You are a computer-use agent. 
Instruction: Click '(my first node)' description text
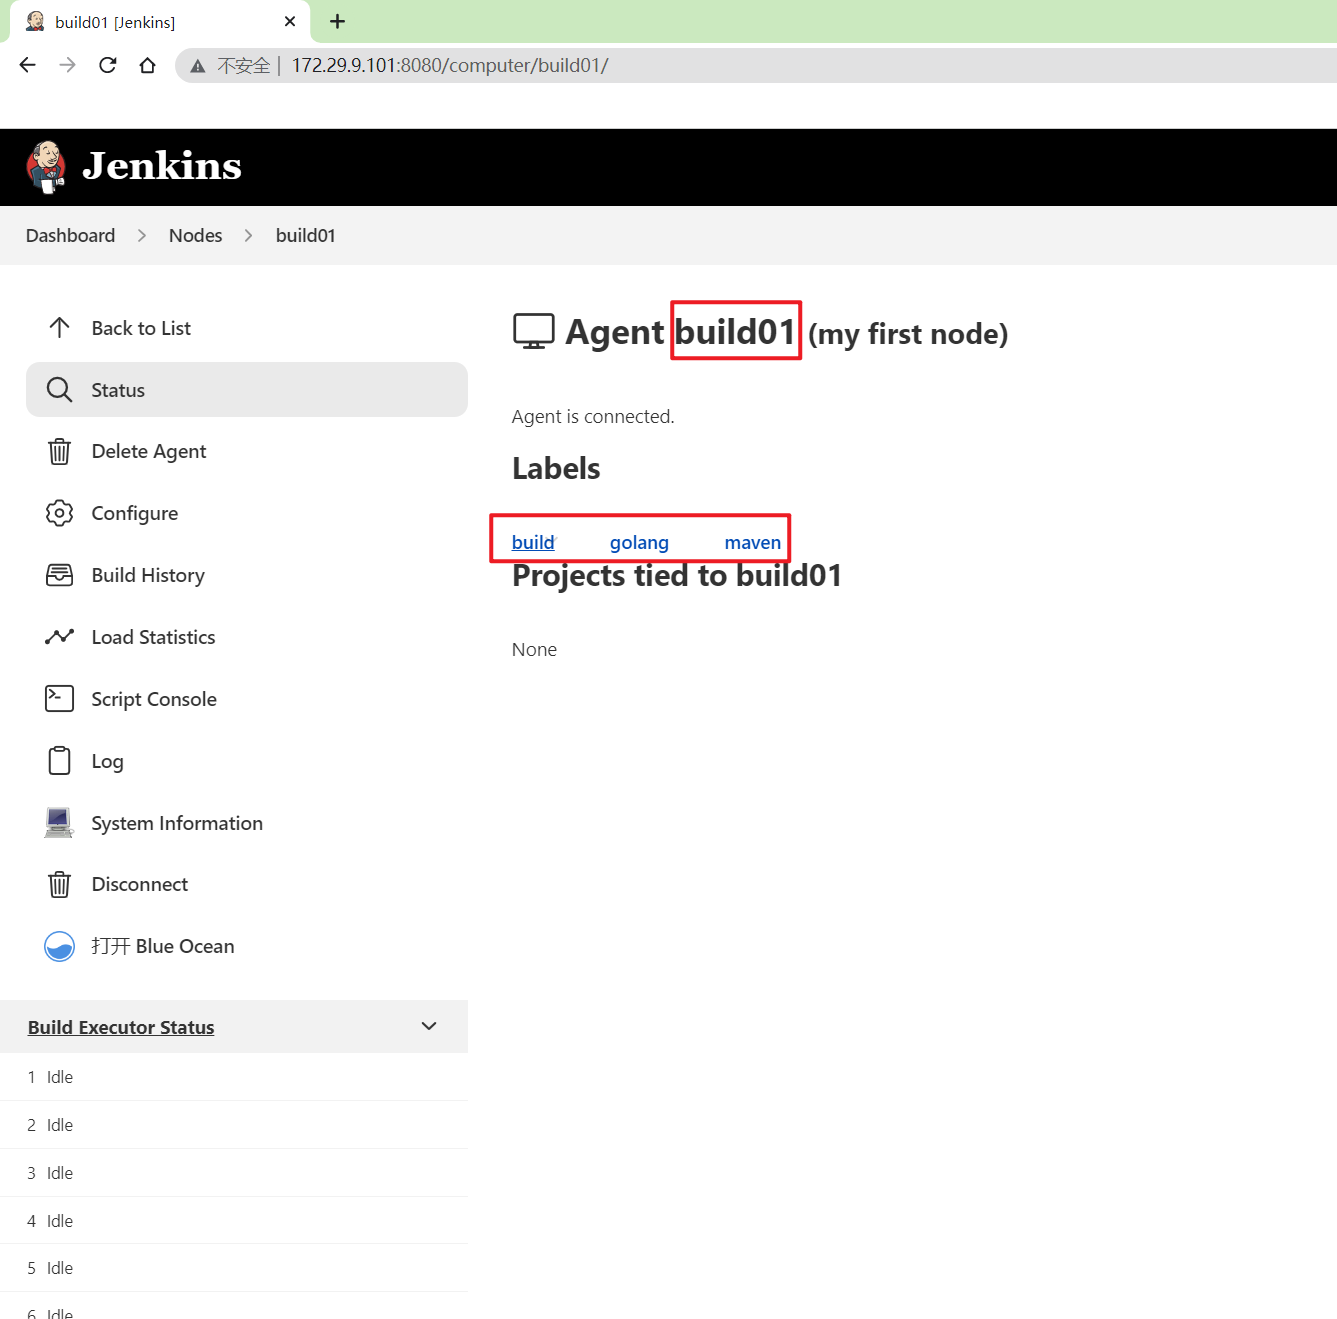(908, 333)
